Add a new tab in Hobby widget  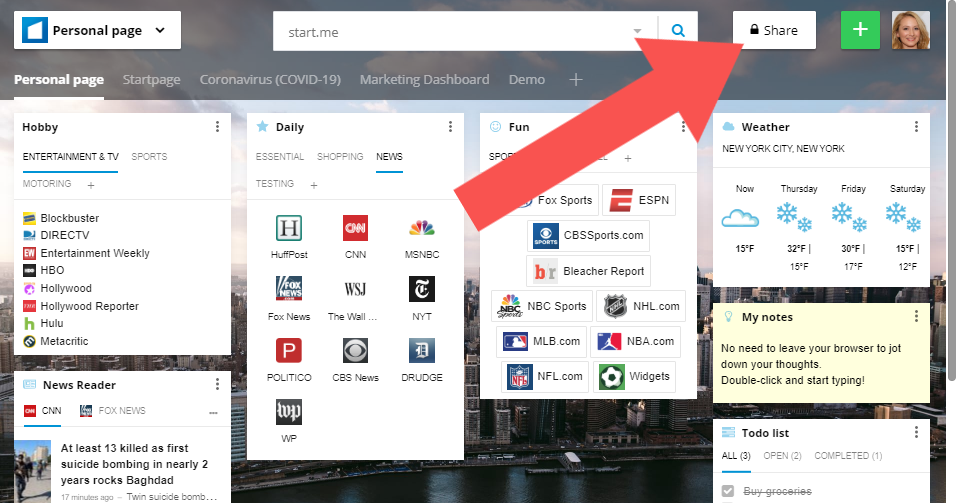point(90,185)
